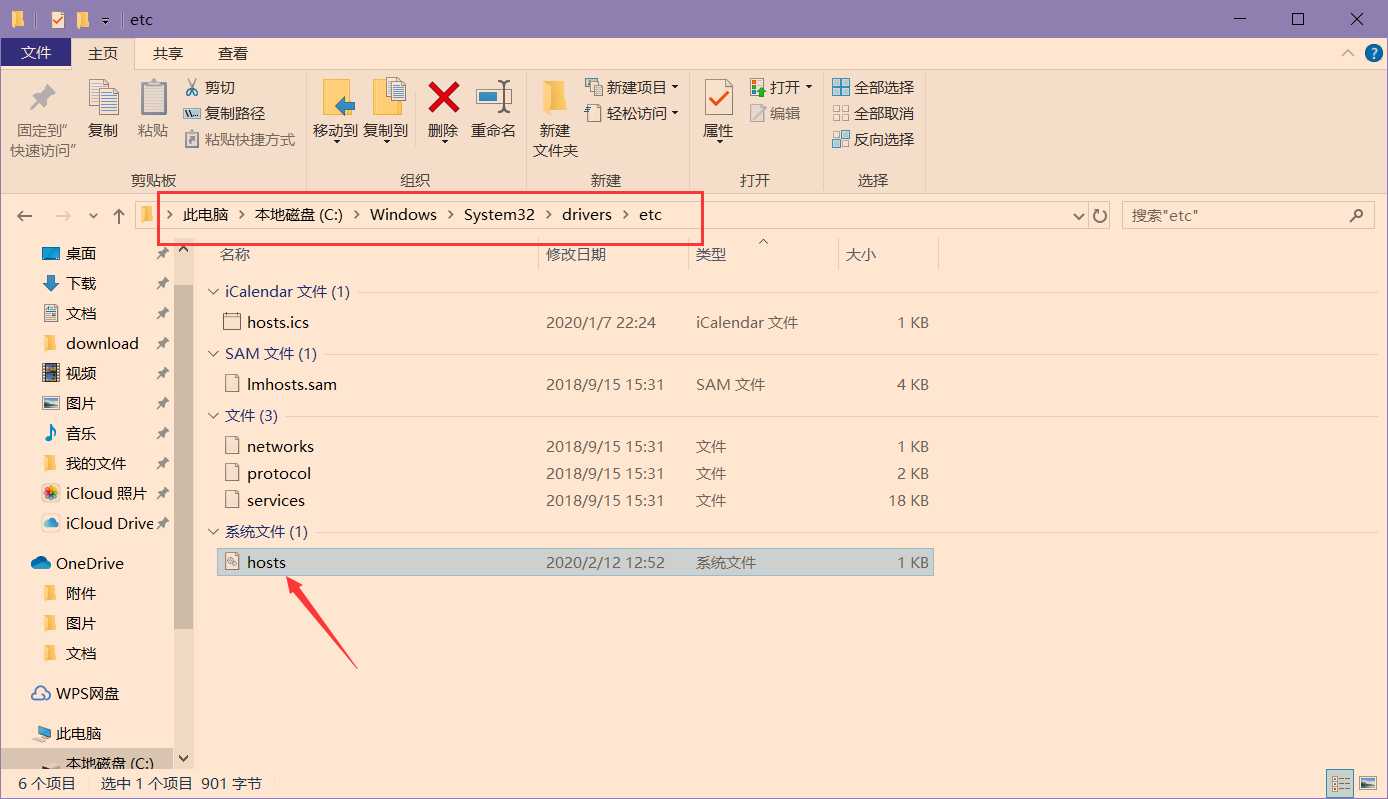The height and width of the screenshot is (799, 1388).
Task: Expand the Open (打开) dropdown
Action: coord(809,87)
